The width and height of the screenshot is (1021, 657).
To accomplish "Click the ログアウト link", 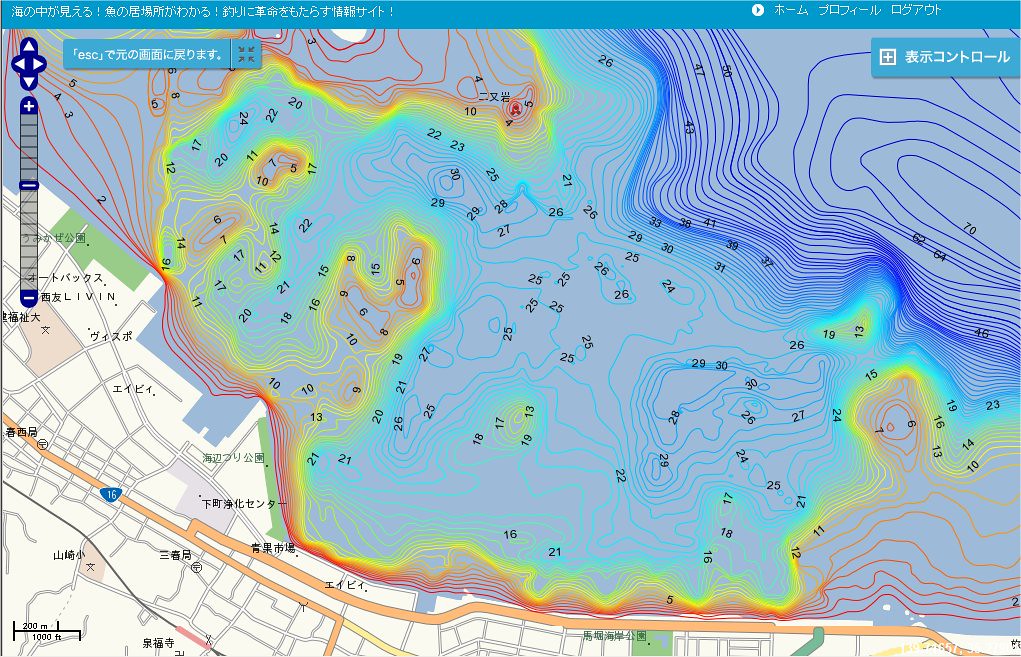I will click(x=916, y=10).
